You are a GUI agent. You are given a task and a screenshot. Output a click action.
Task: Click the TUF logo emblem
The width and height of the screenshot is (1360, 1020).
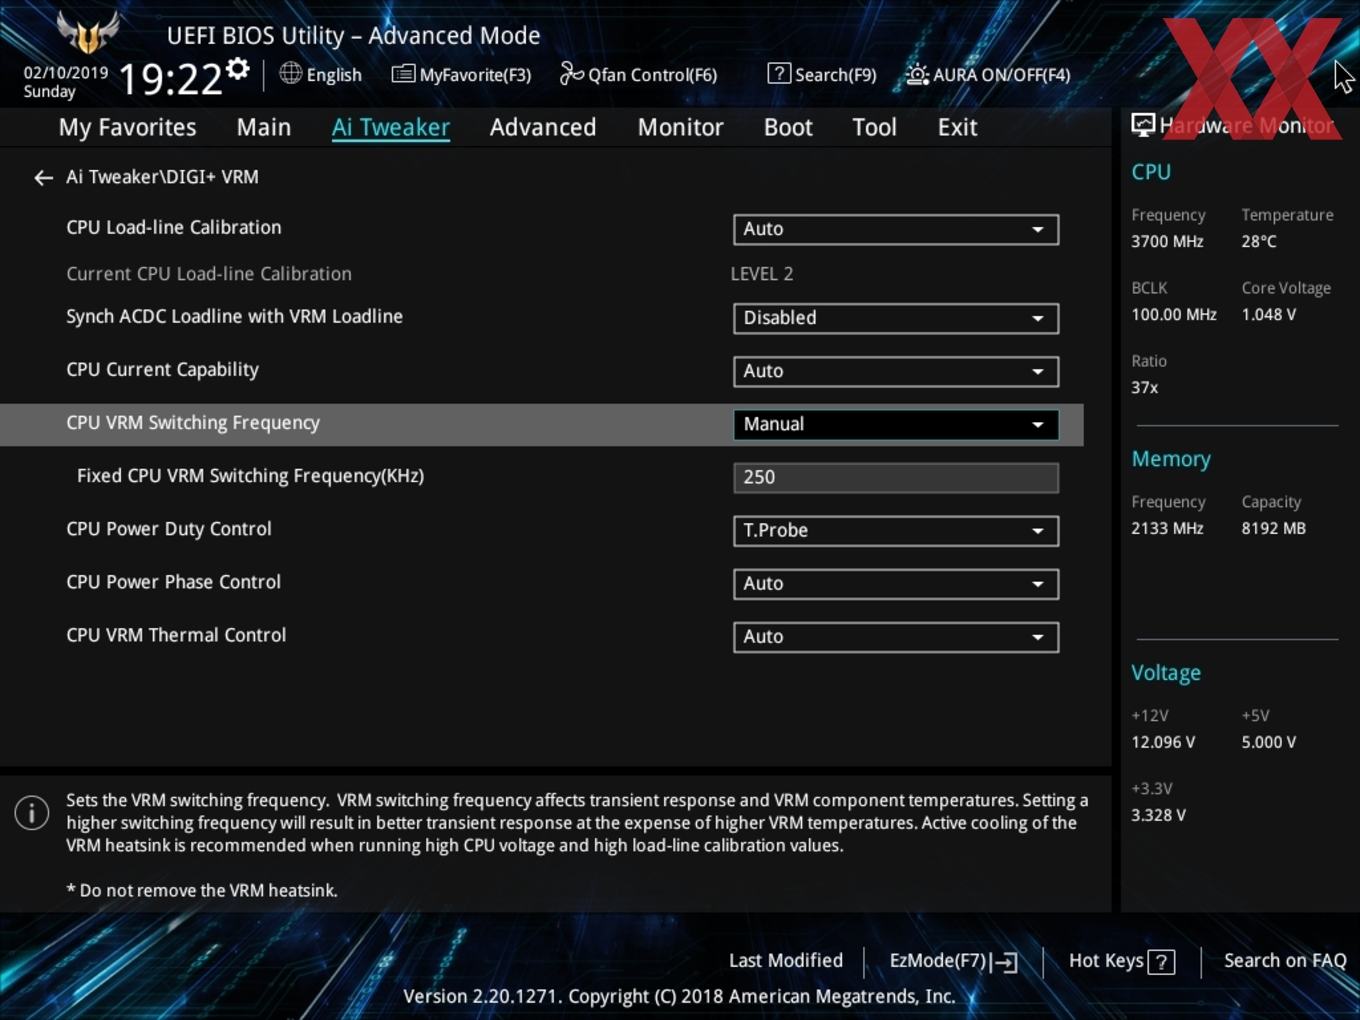coord(88,32)
